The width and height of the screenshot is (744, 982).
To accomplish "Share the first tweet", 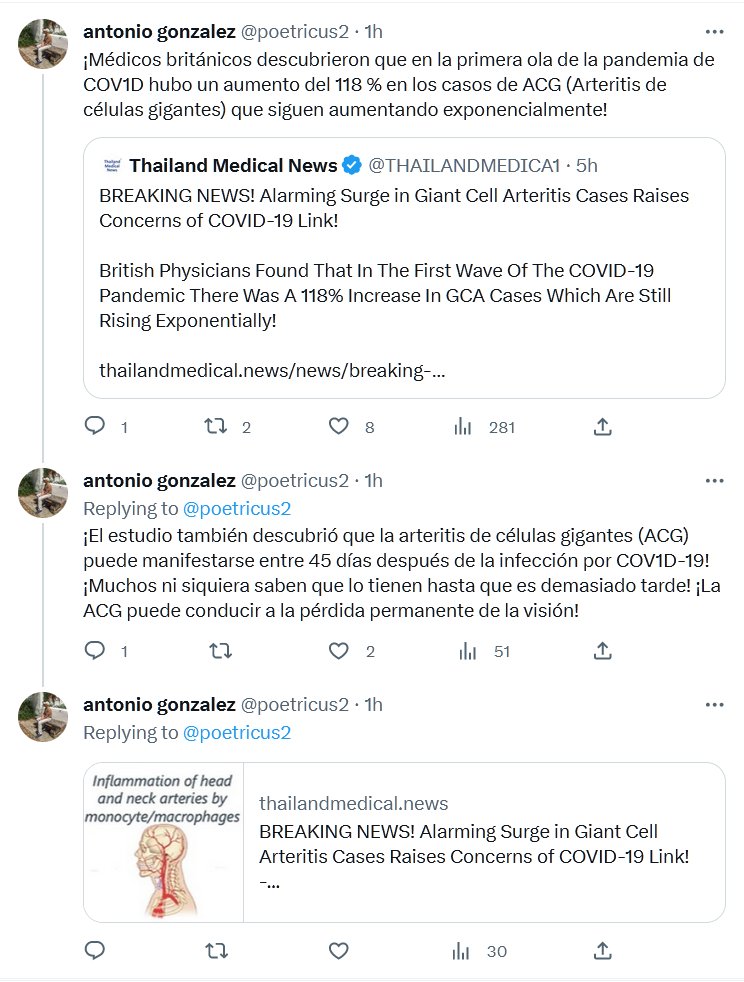I will click(x=602, y=427).
